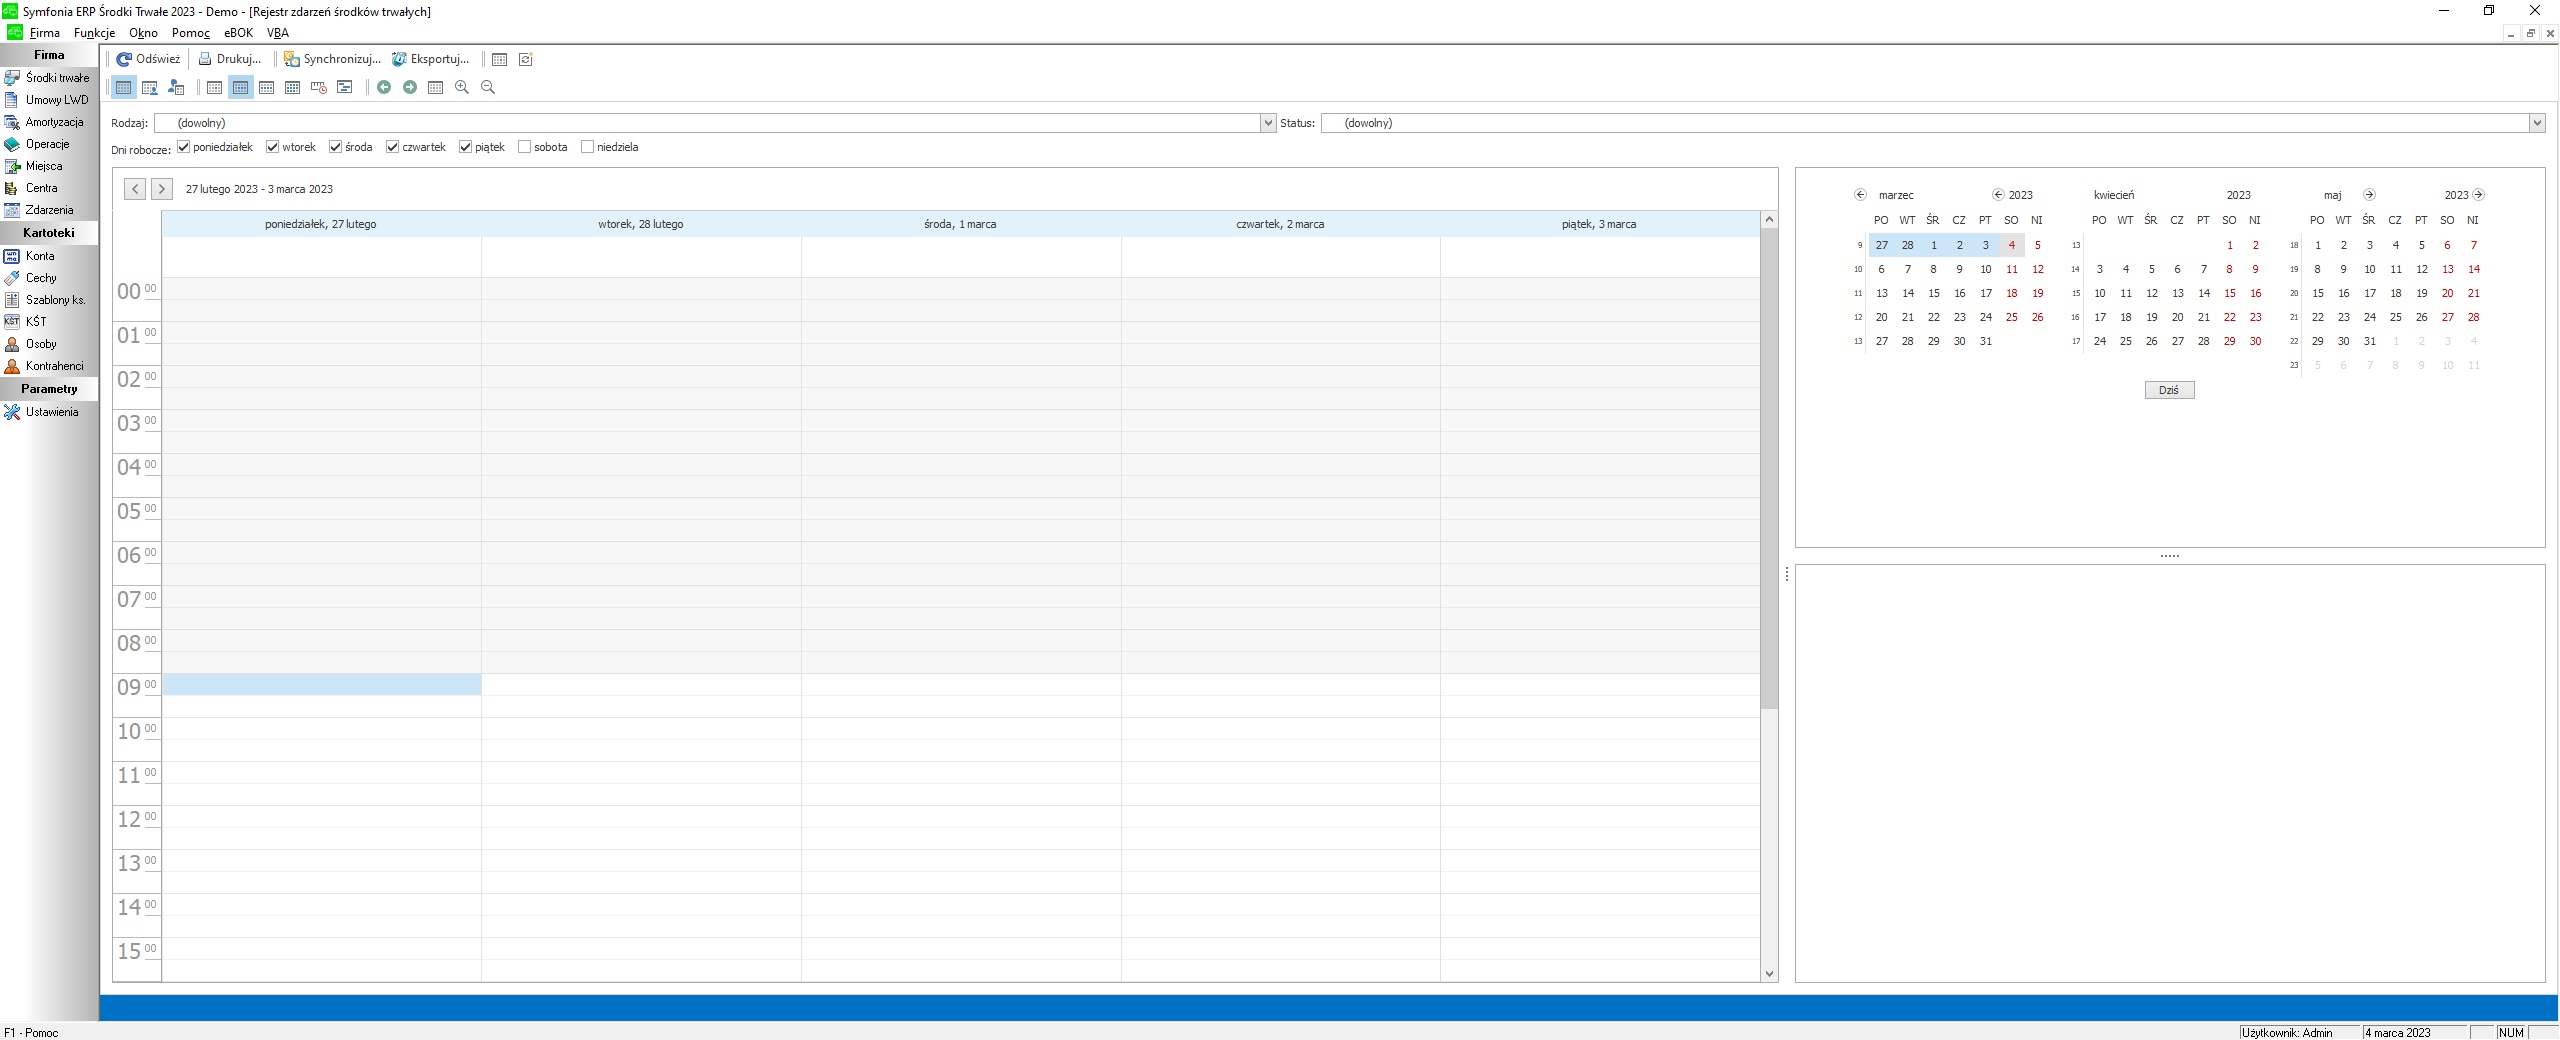Click the Eksportuj toolbar icon

pyautogui.click(x=399, y=59)
